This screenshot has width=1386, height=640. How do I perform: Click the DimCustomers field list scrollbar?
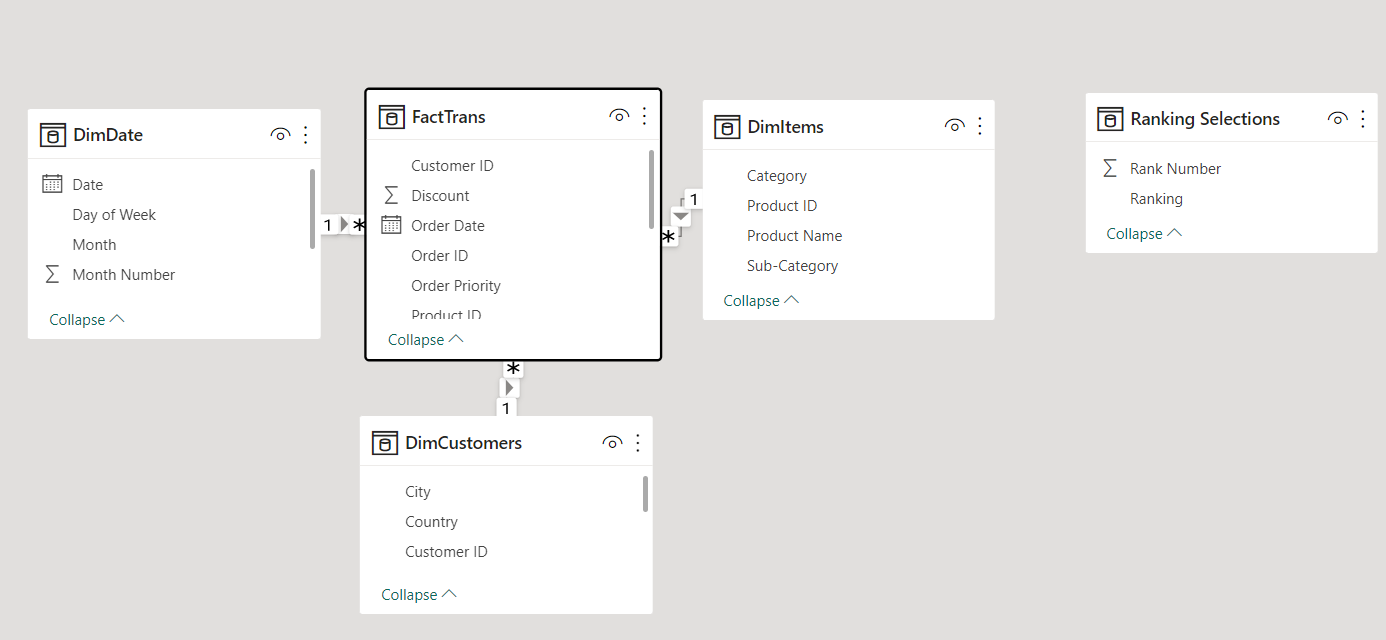[646, 493]
